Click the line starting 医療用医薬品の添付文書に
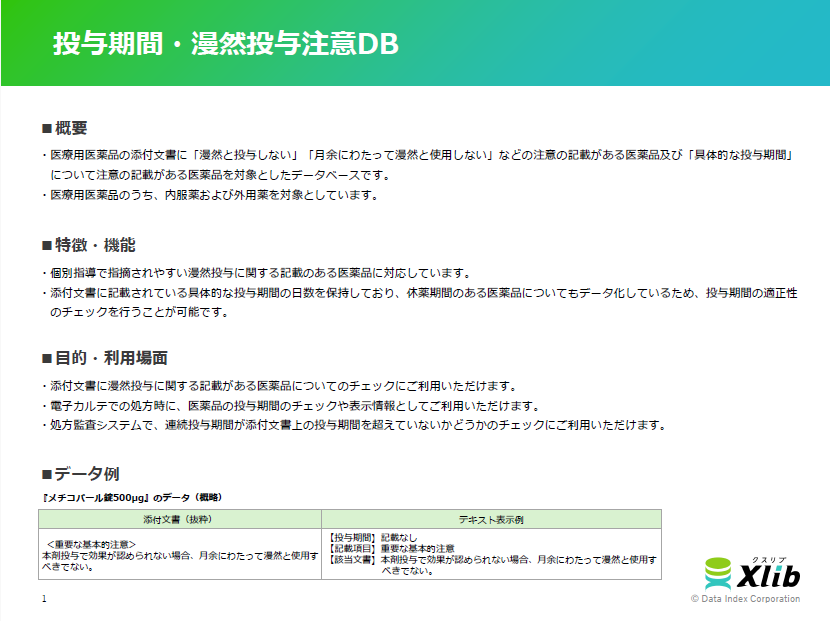 point(418,155)
